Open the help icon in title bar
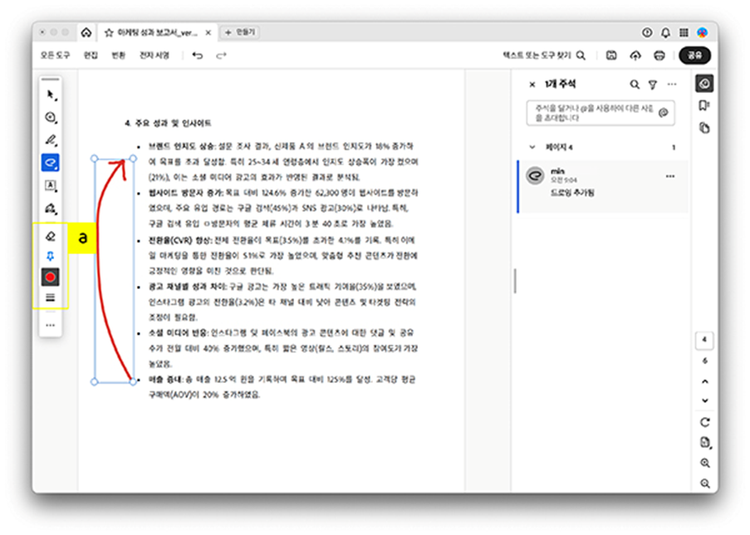The image size is (750, 535). tap(647, 33)
